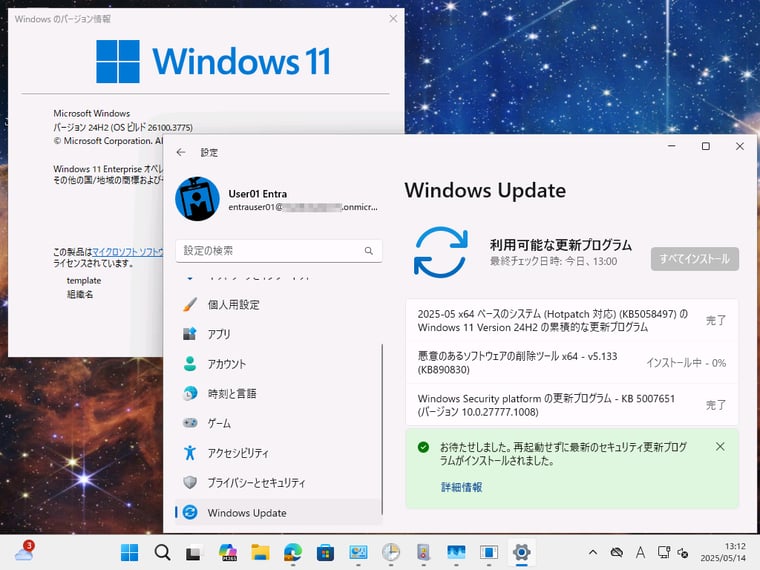Open the Windows Start menu
The image size is (760, 570).
[129, 552]
